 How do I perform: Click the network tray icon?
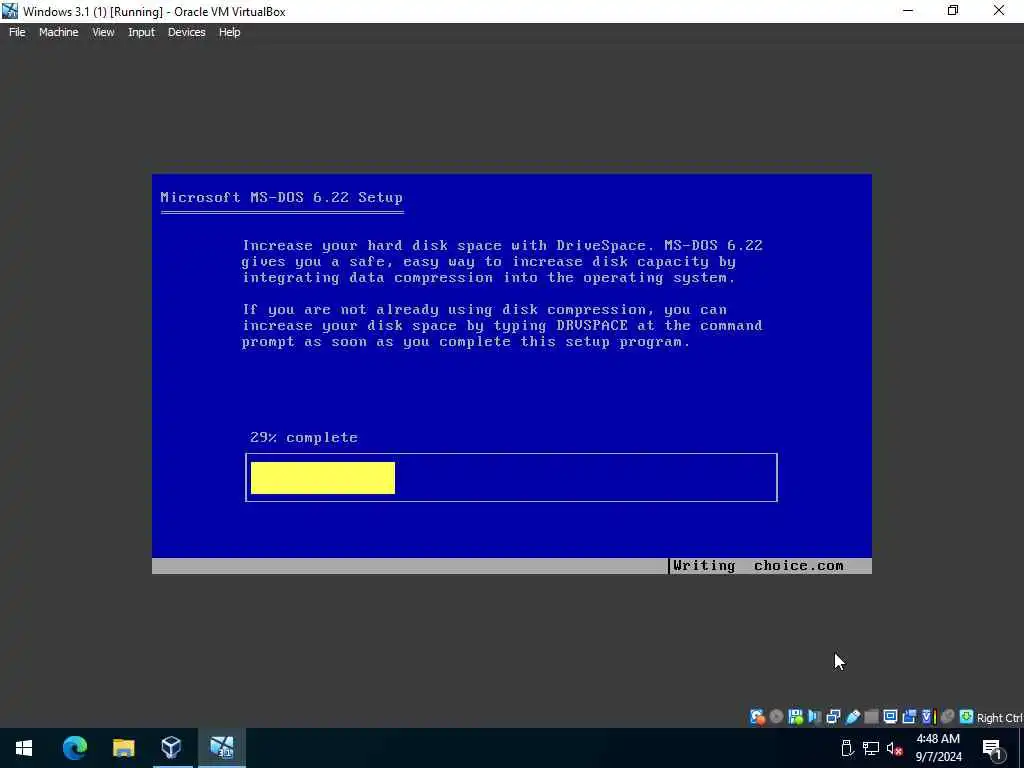(871, 748)
